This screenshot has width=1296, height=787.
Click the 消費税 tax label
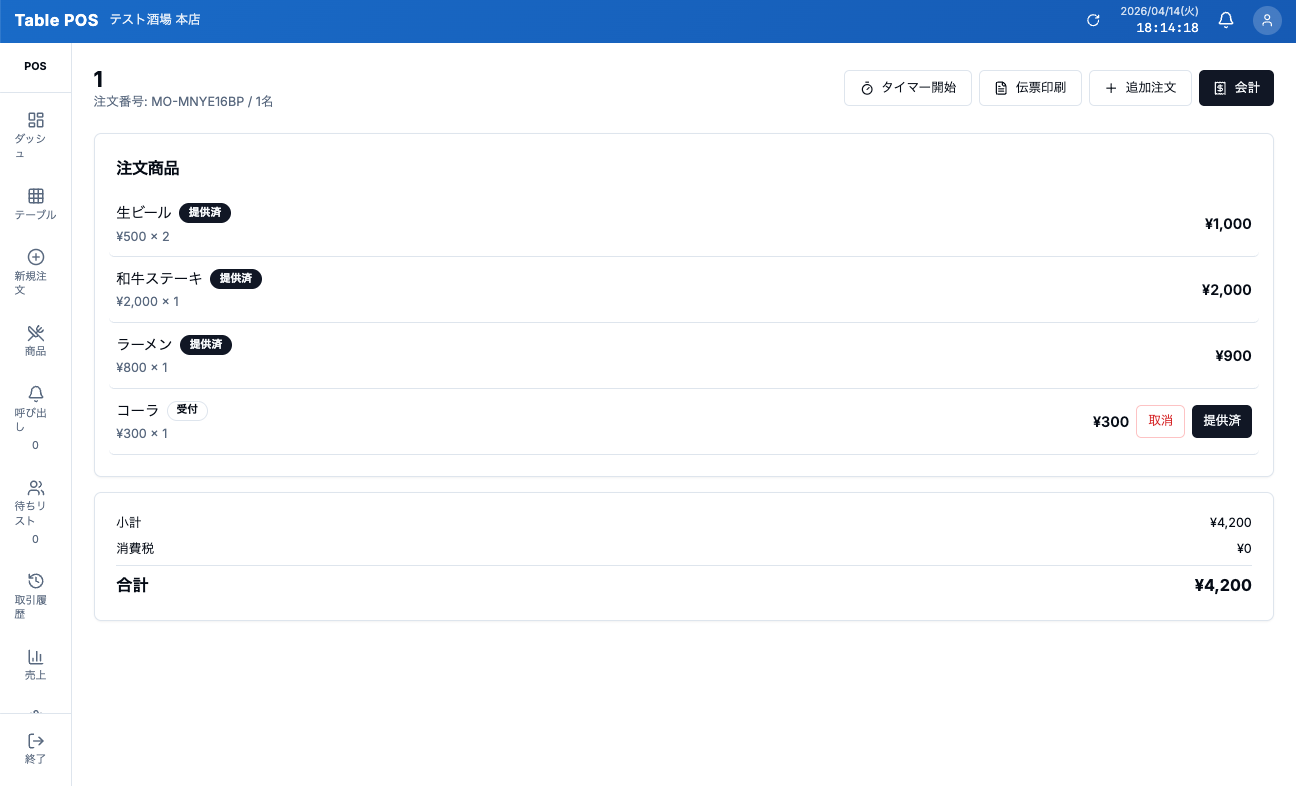tap(135, 549)
